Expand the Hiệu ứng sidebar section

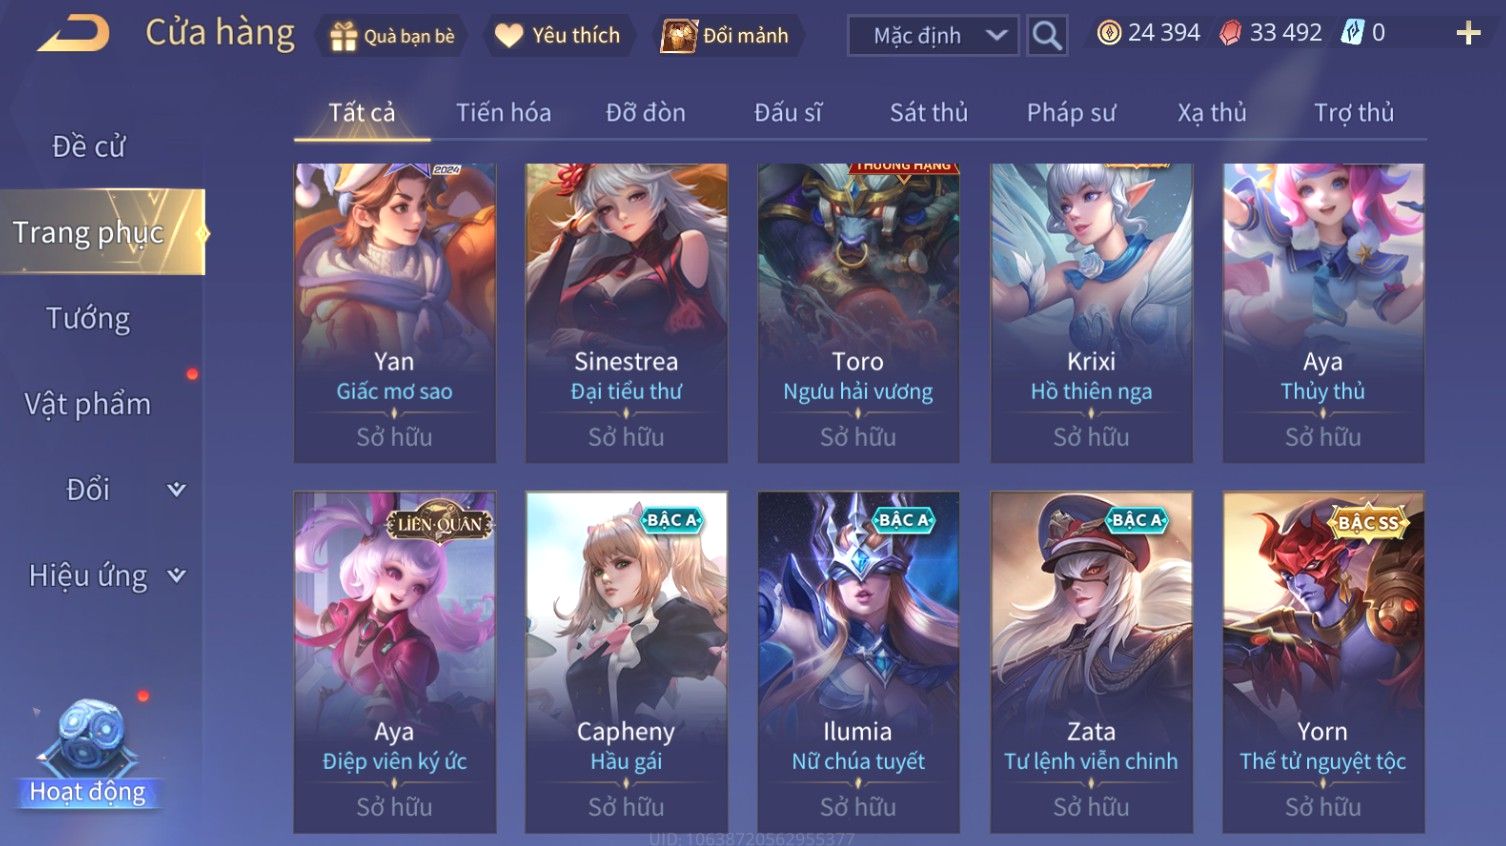102,575
